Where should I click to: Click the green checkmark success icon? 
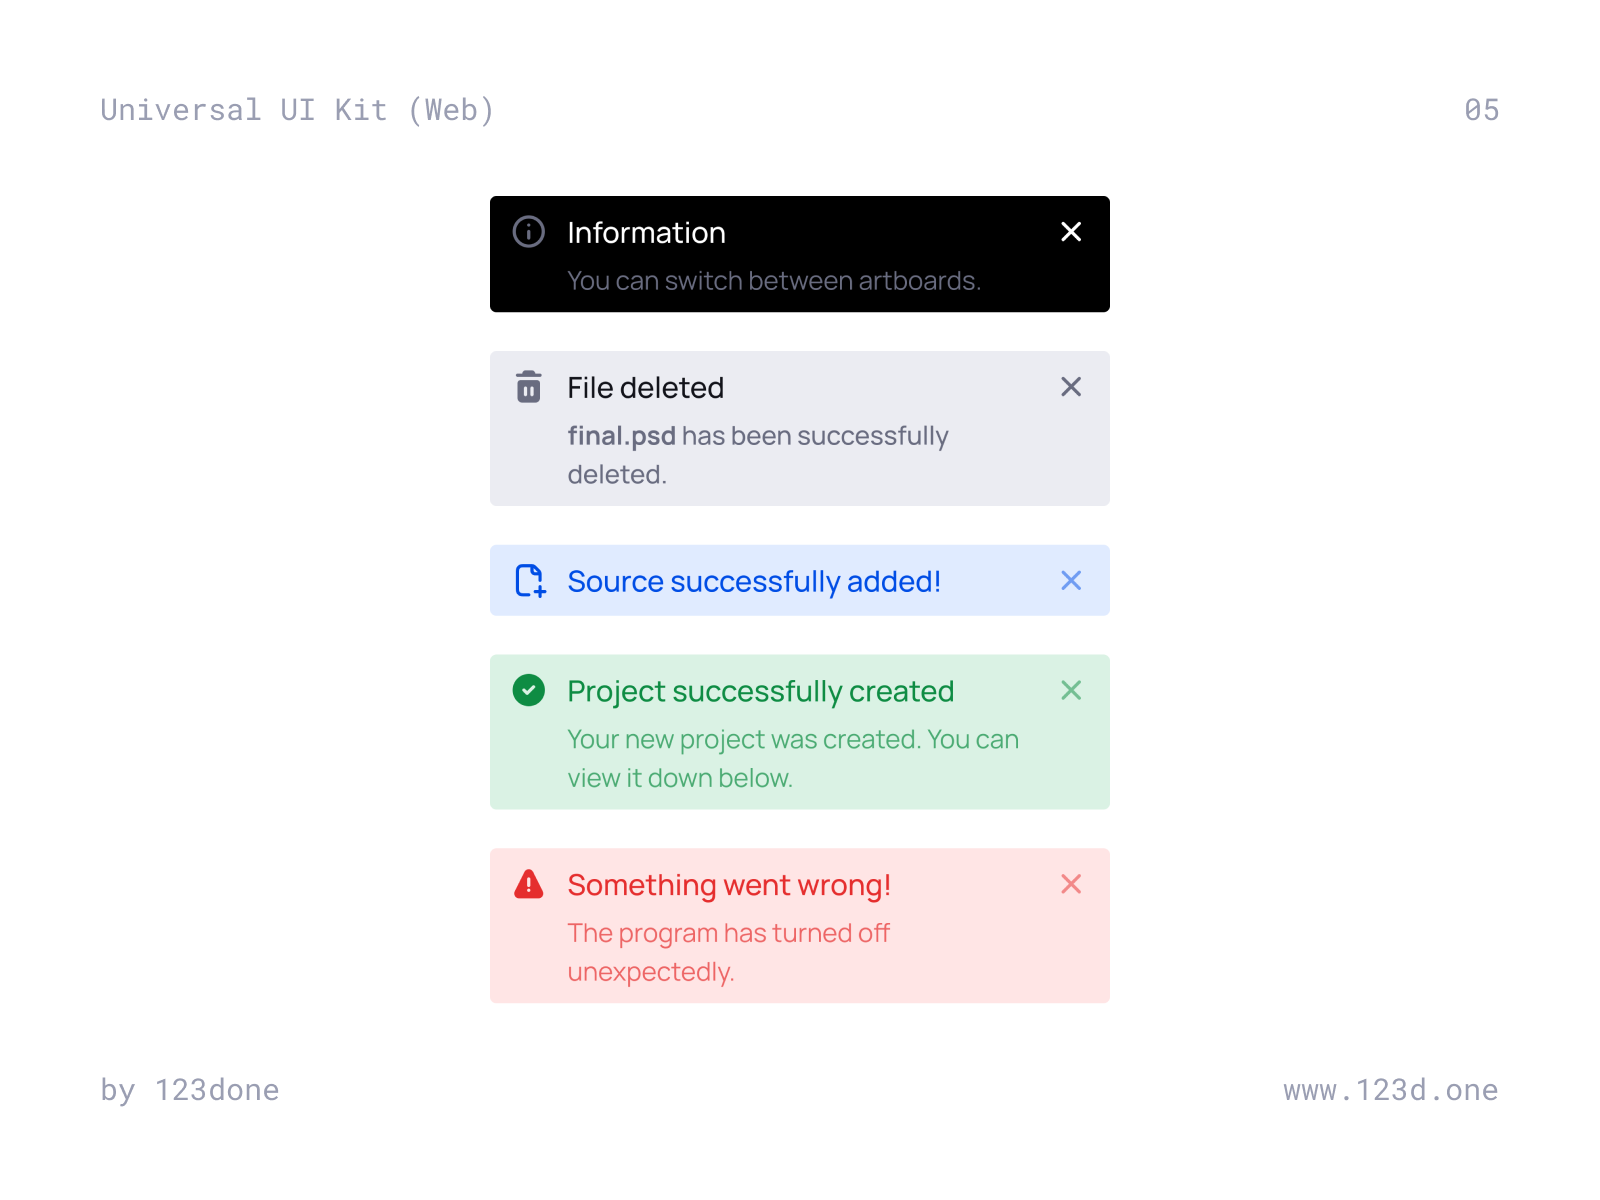(529, 690)
